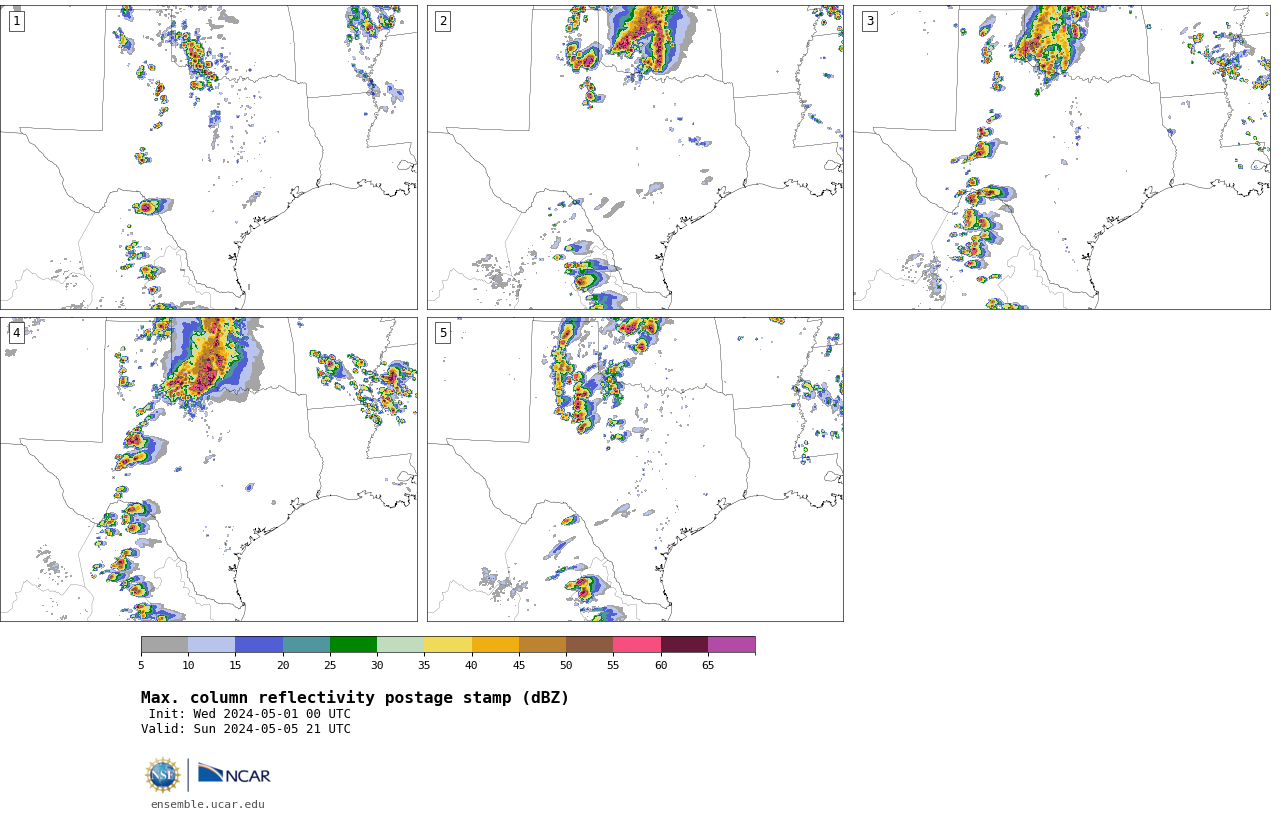Click the colorbar tick label 20
1280x815 pixels.
(x=283, y=666)
